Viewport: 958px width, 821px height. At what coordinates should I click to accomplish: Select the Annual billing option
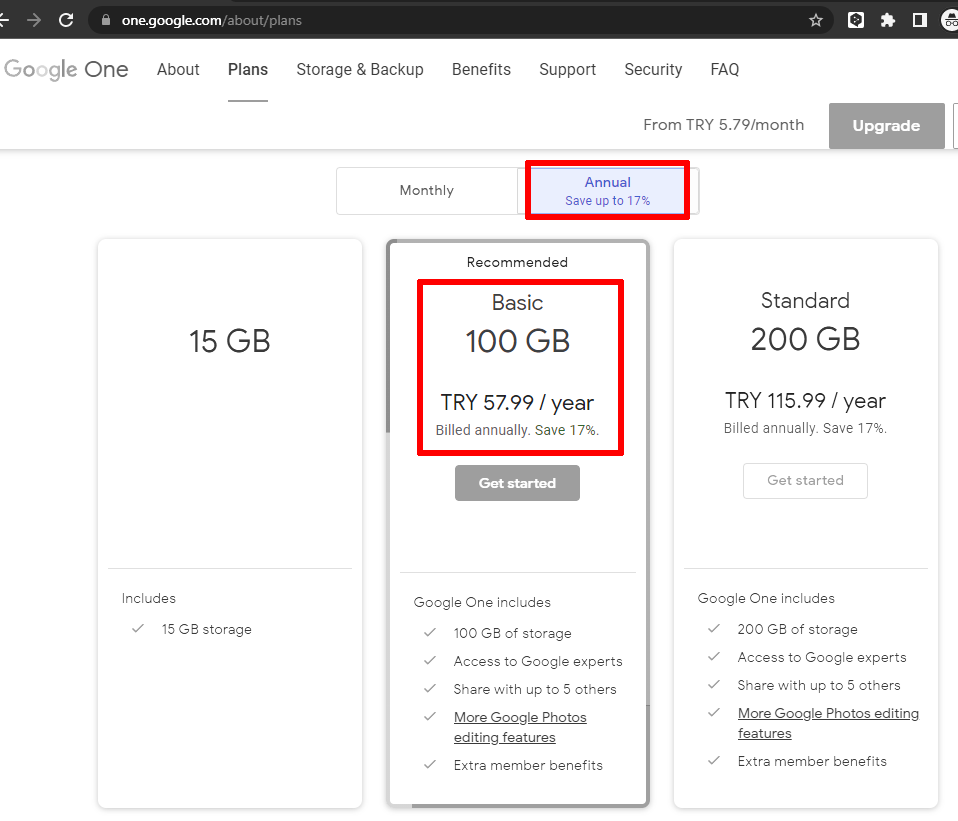[x=607, y=190]
